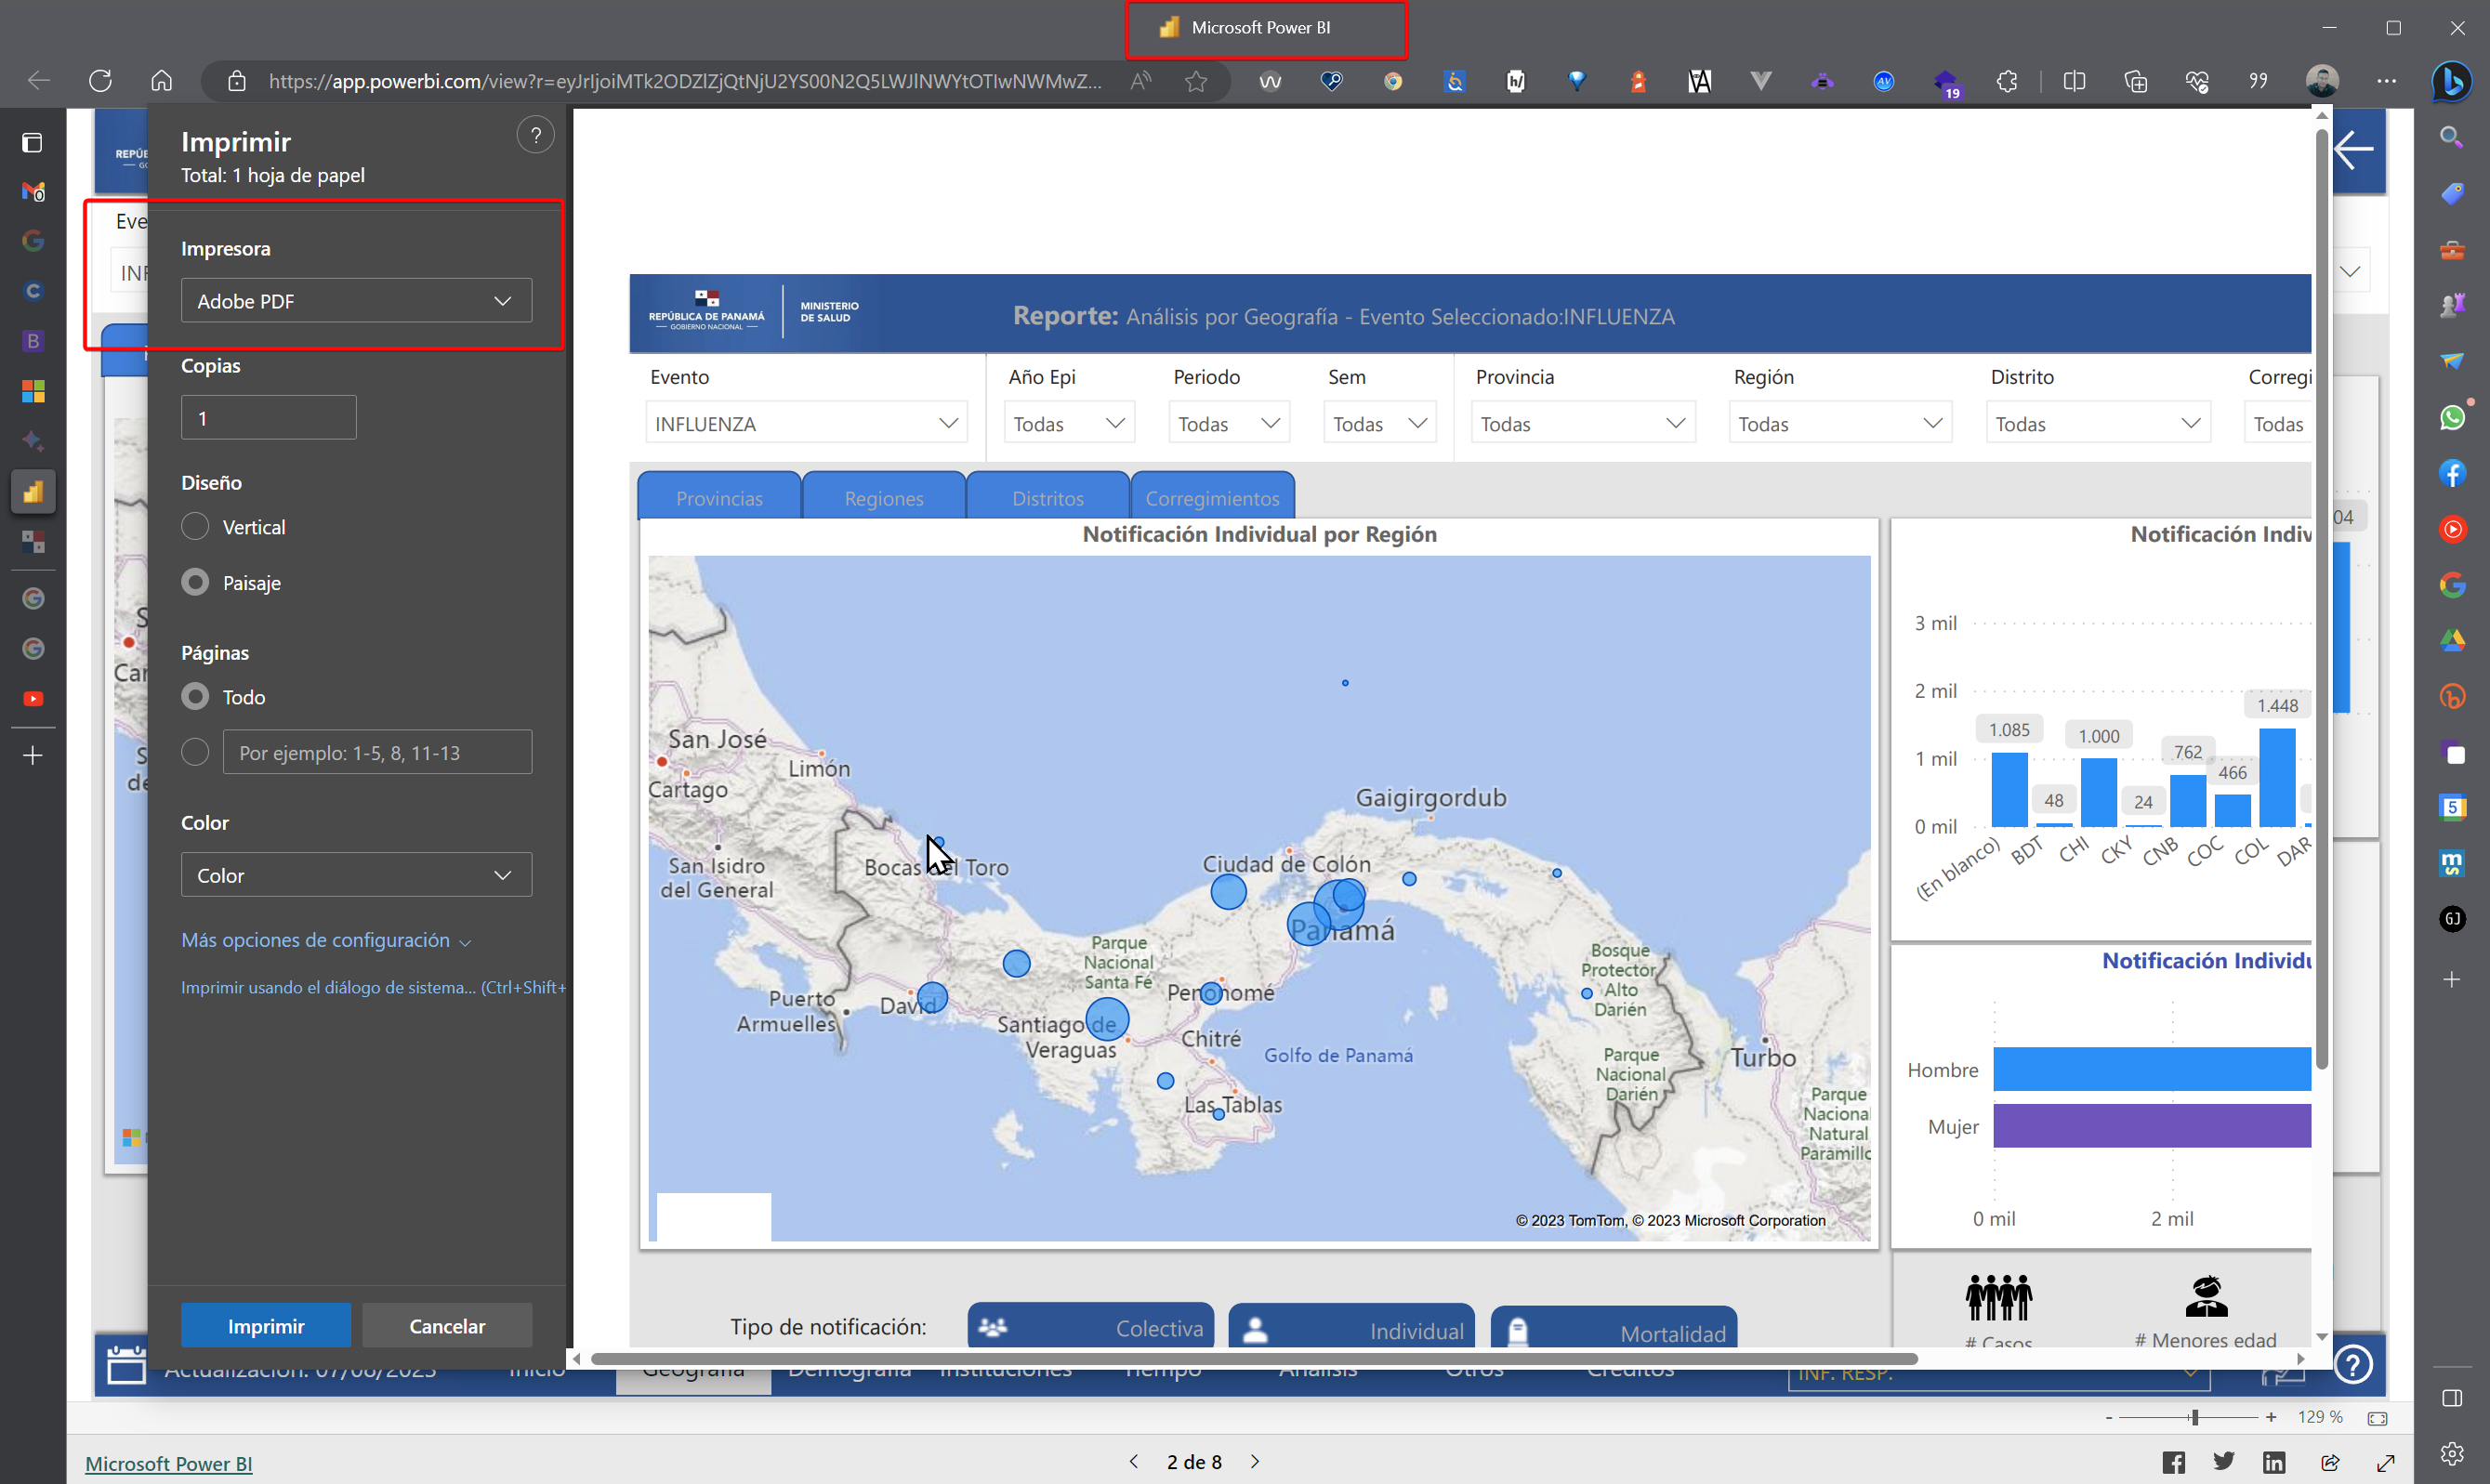Switch to the Provincias tab
The image size is (2490, 1484).
[x=719, y=497]
